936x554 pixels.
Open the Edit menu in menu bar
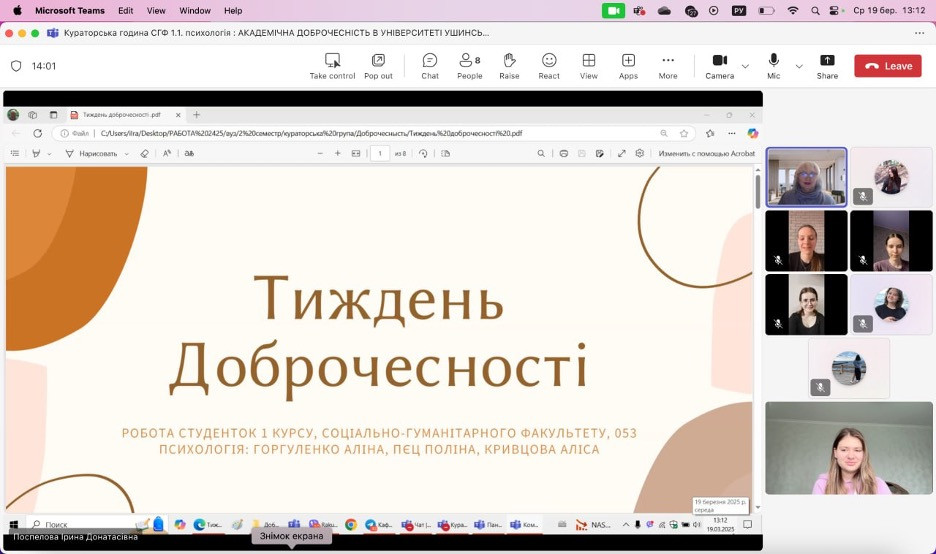tap(125, 11)
